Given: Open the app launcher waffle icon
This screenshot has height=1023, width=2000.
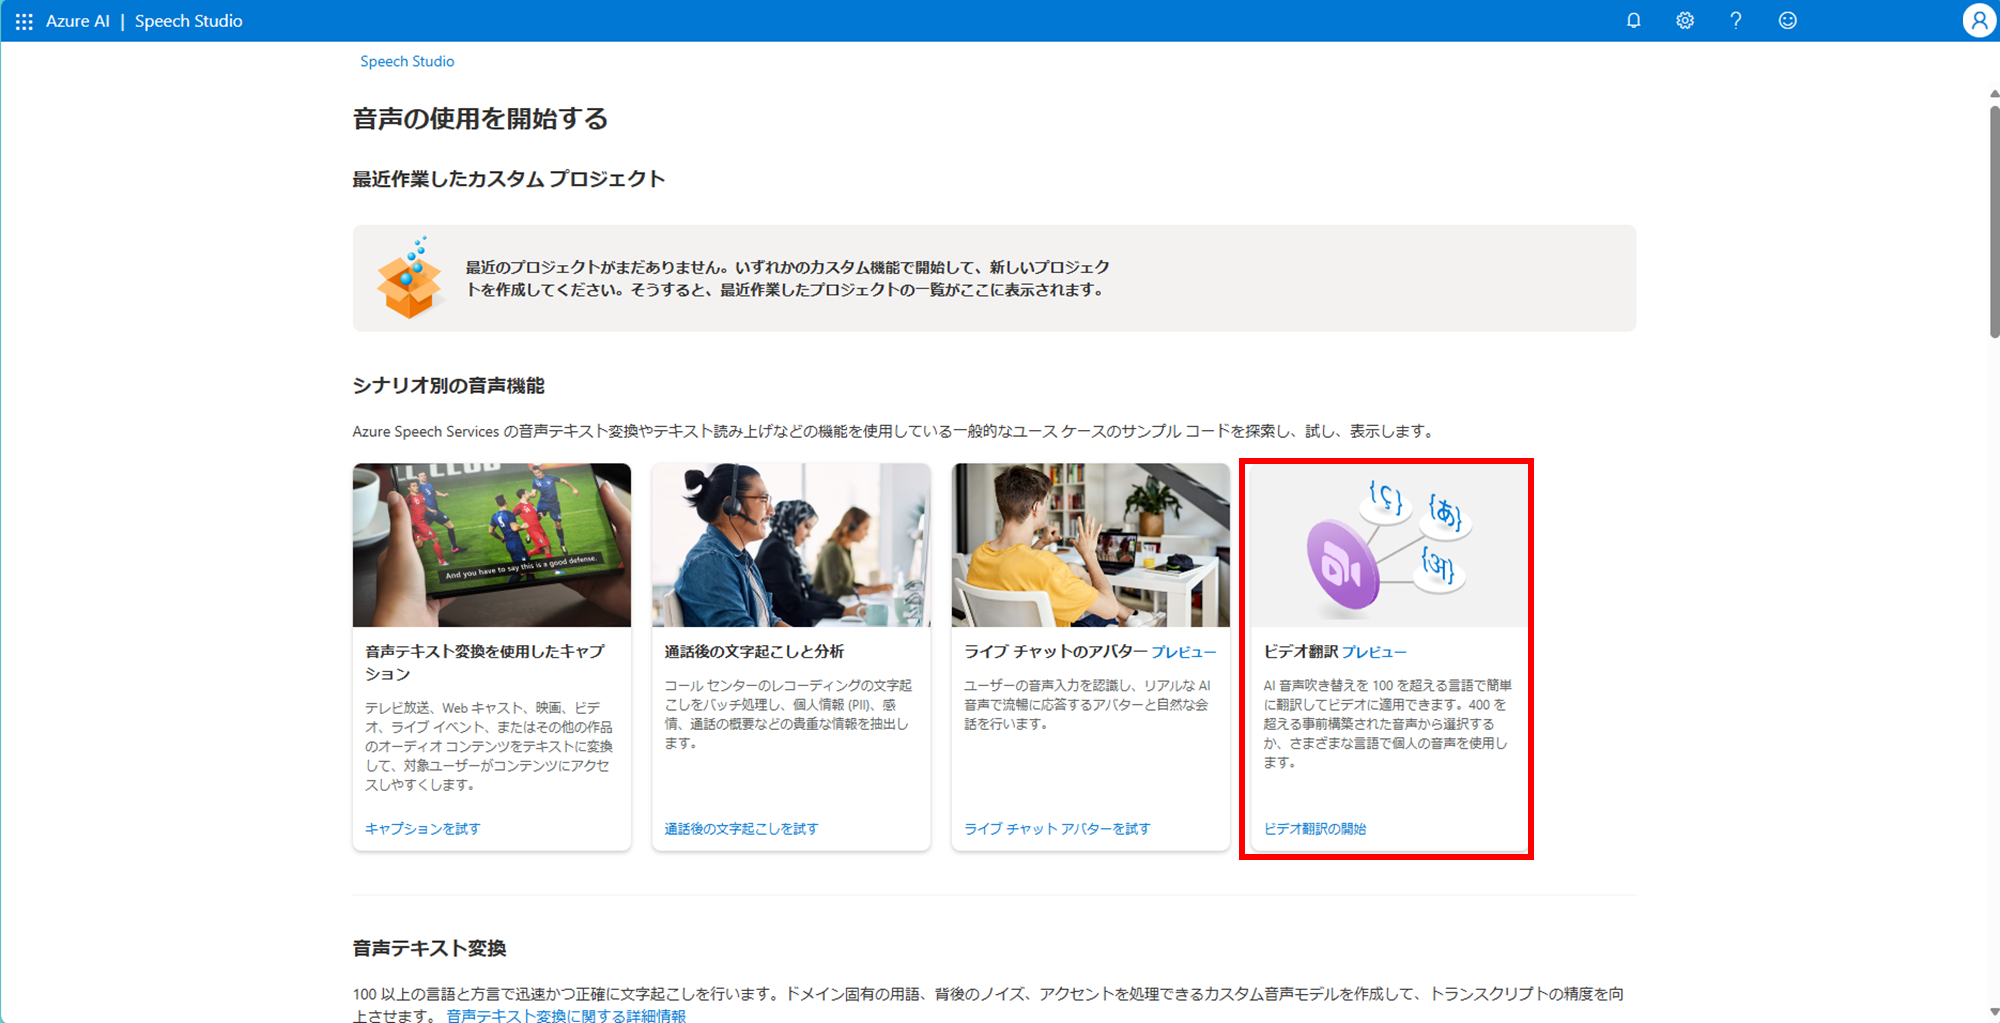Looking at the screenshot, I should tap(24, 21).
